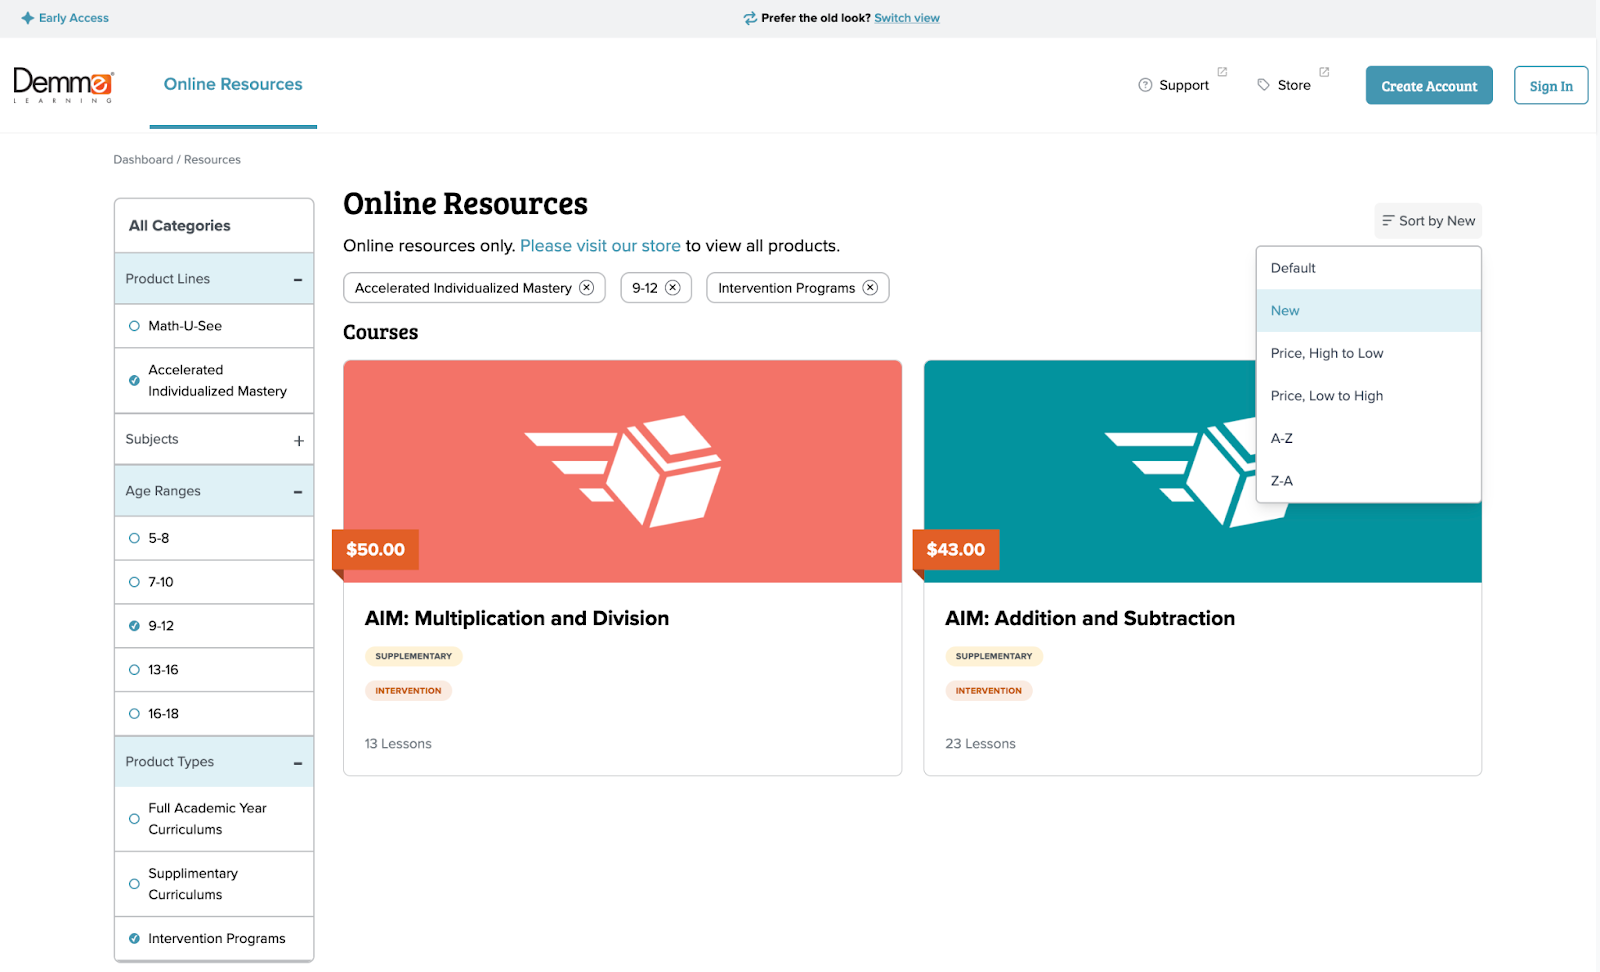Choose New sort option
This screenshot has width=1600, height=972.
1368,311
